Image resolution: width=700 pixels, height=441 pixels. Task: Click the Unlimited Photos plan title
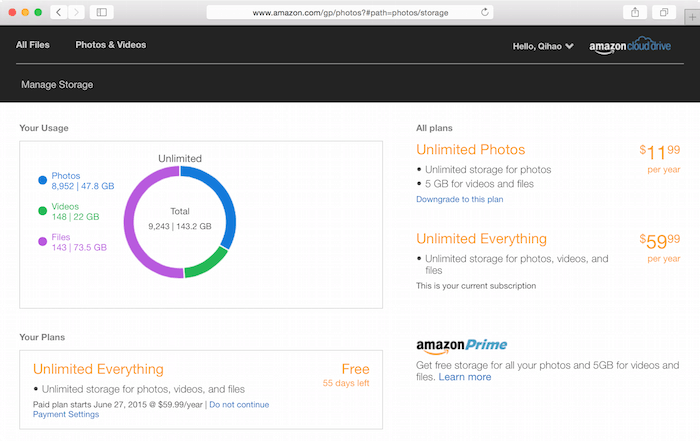471,150
